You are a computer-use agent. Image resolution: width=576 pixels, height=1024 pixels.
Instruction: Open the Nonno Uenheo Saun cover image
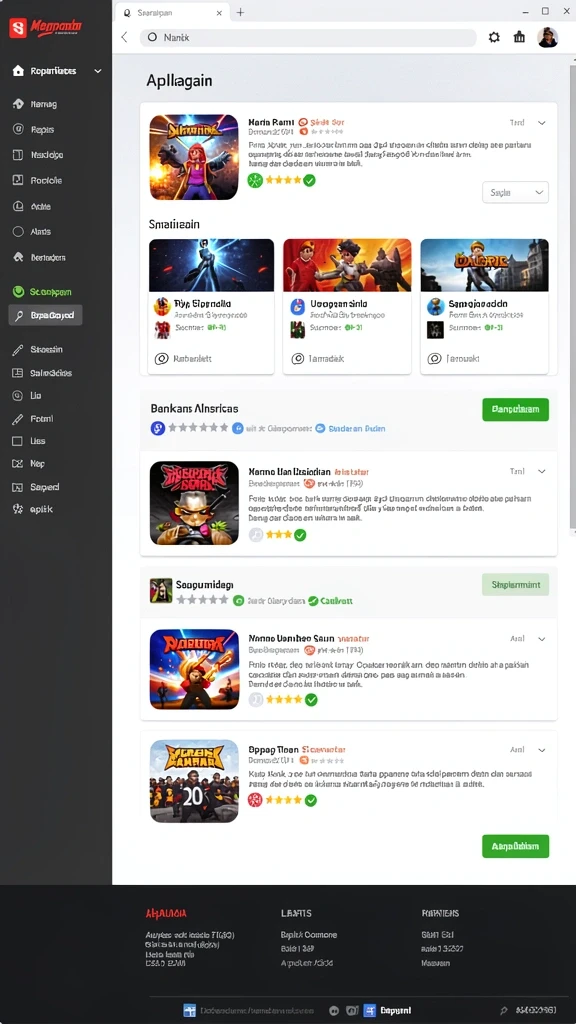[x=194, y=669]
